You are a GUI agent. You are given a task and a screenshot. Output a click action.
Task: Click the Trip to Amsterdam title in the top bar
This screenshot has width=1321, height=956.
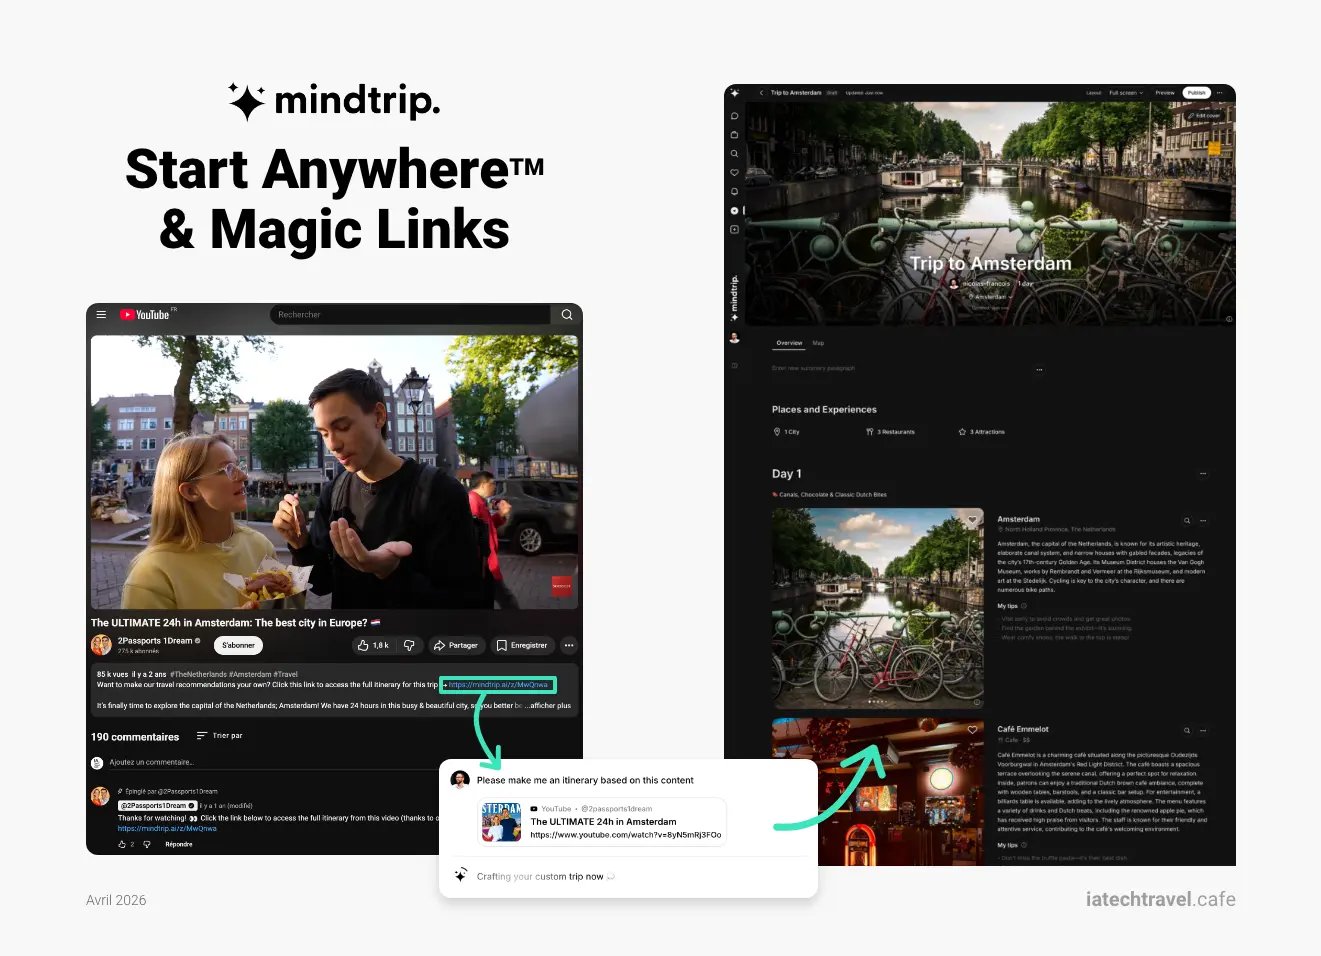tap(796, 93)
